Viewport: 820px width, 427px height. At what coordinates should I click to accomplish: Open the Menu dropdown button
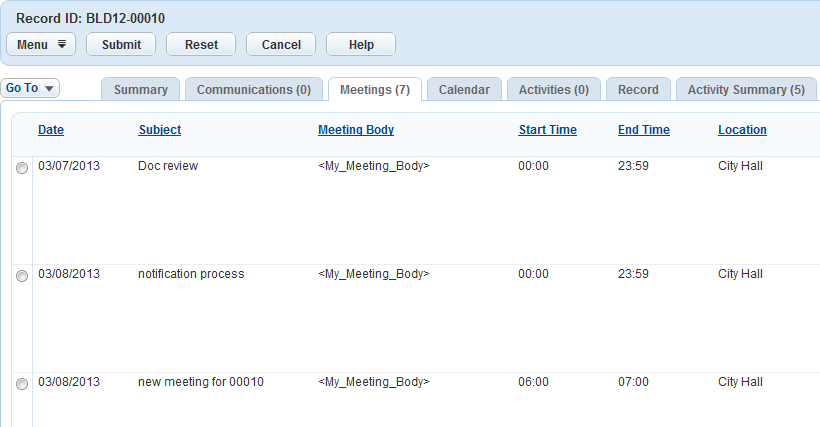(41, 45)
